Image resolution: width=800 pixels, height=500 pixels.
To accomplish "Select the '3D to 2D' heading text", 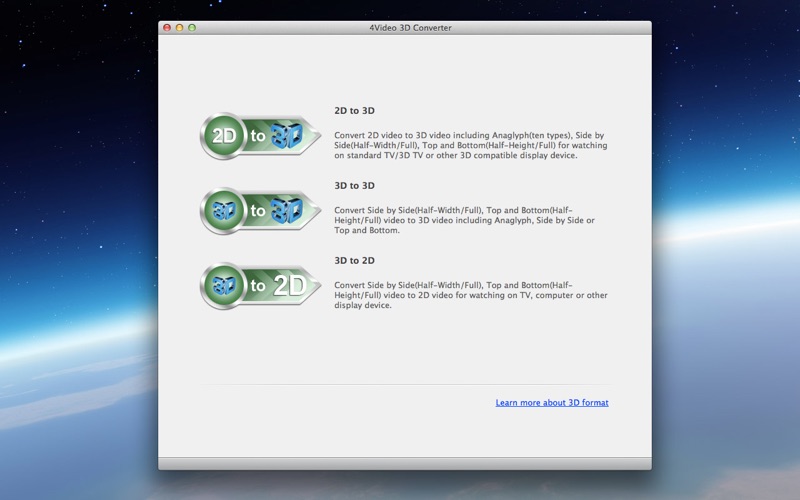I will pos(355,261).
